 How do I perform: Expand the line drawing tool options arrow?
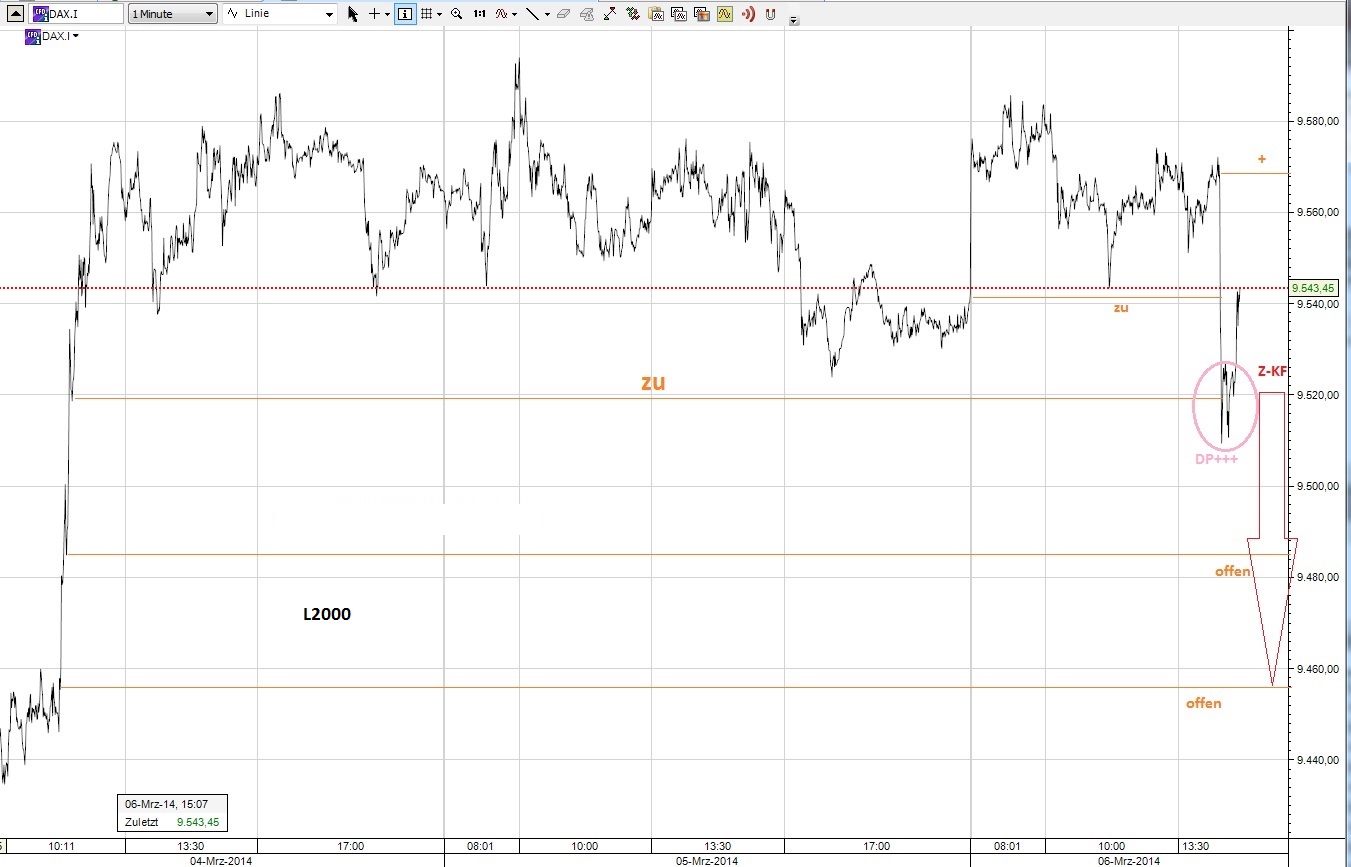[x=547, y=14]
